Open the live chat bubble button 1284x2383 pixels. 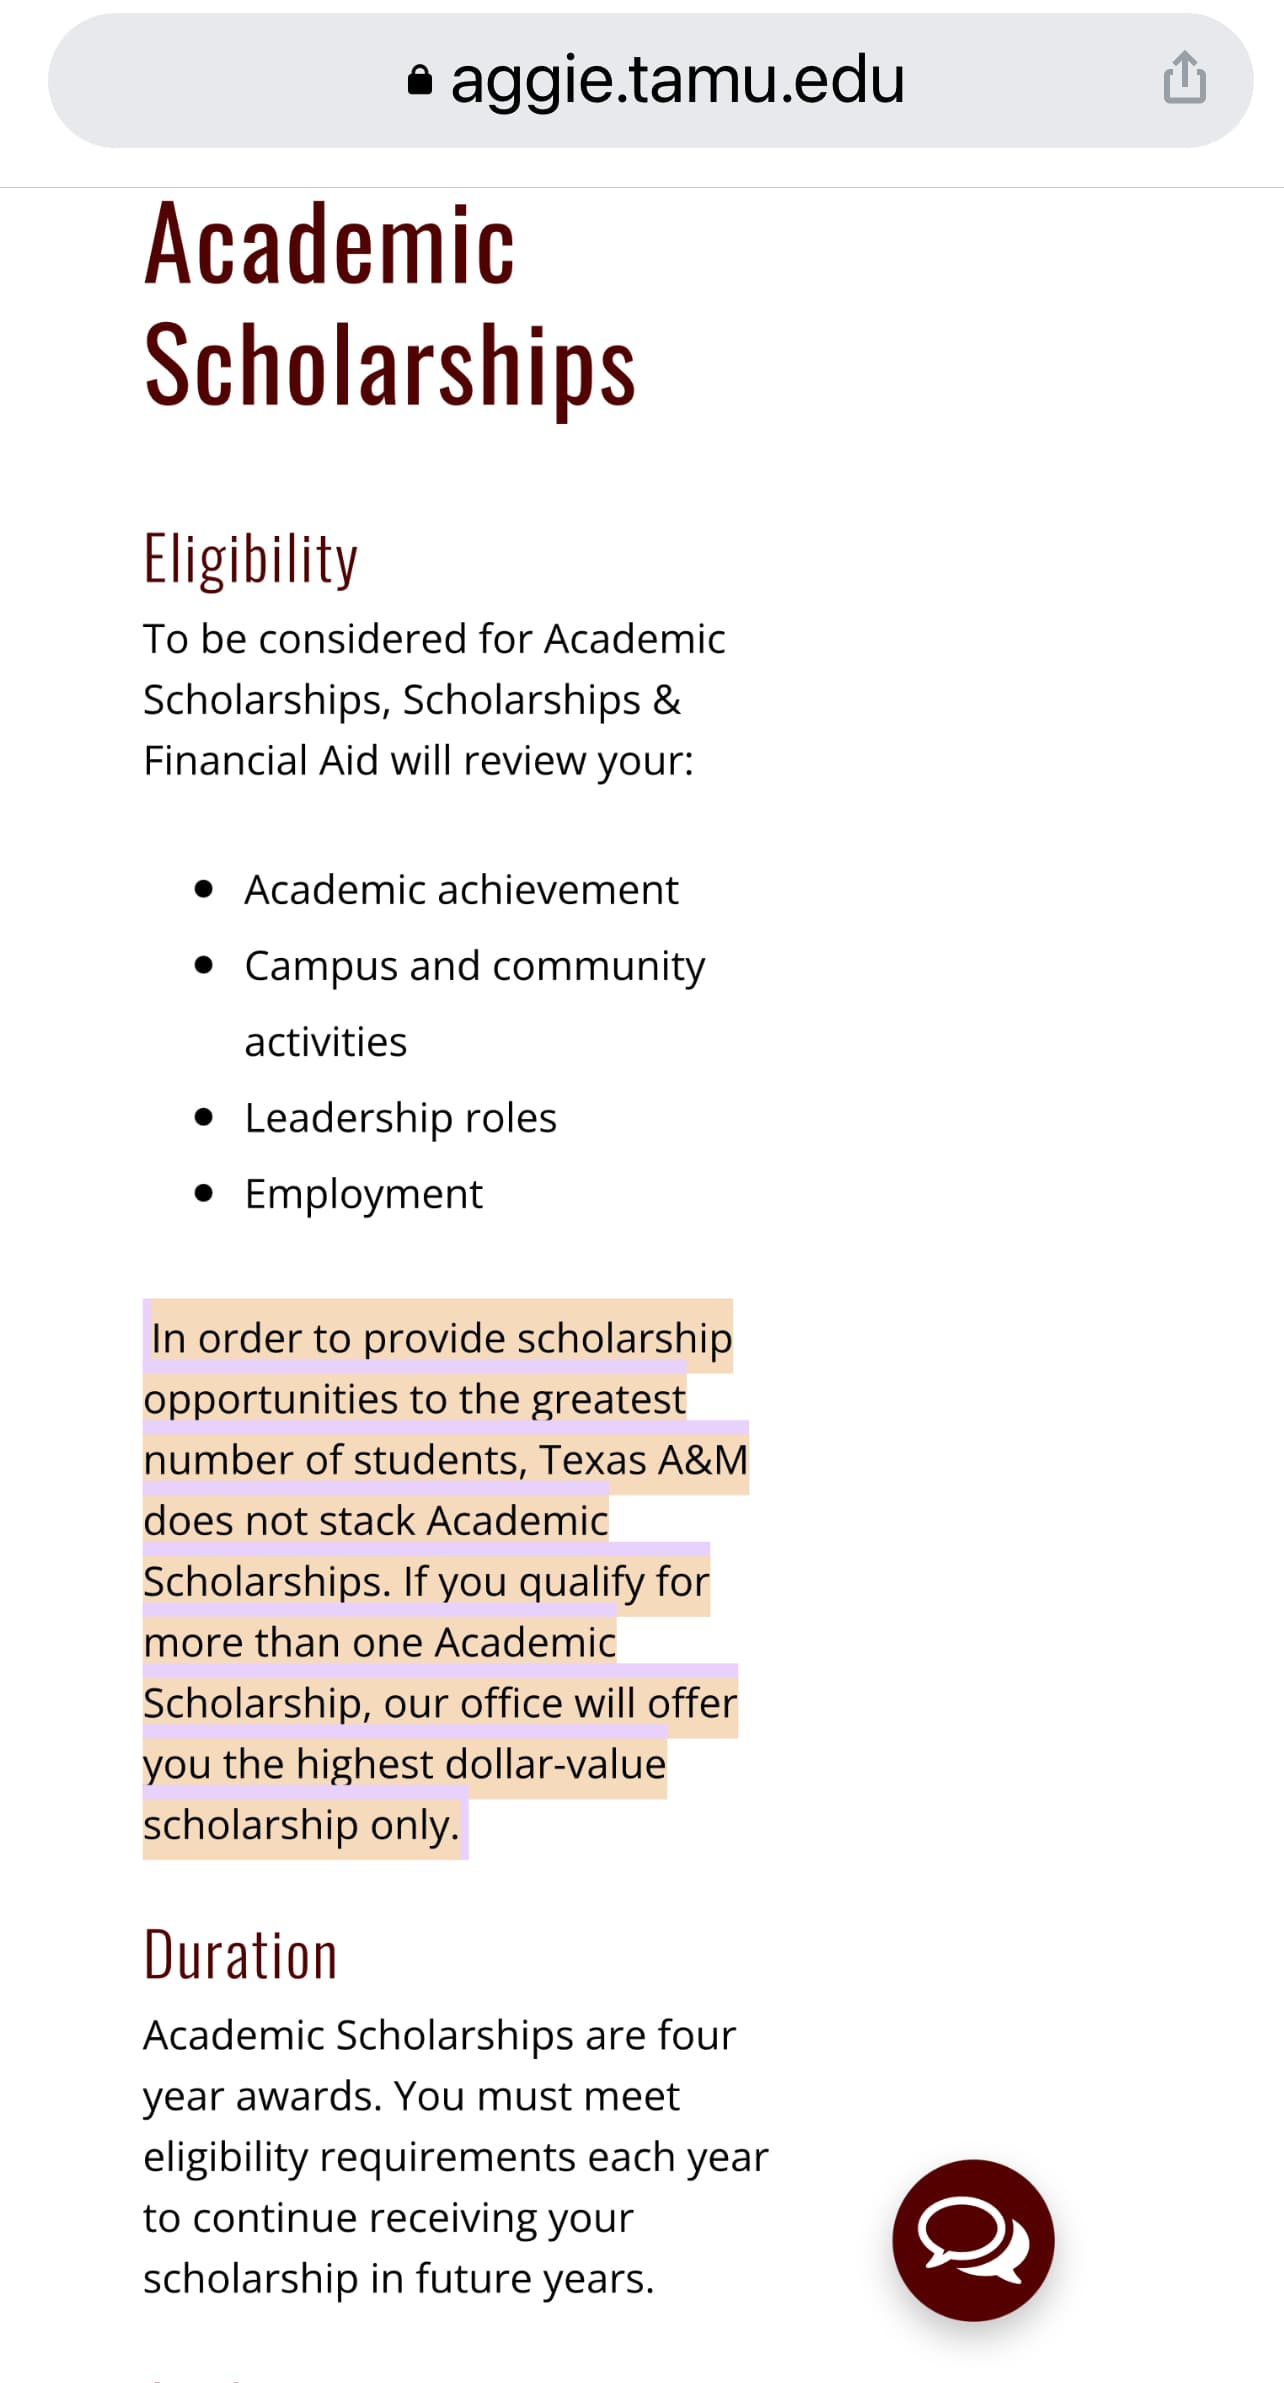(973, 2240)
